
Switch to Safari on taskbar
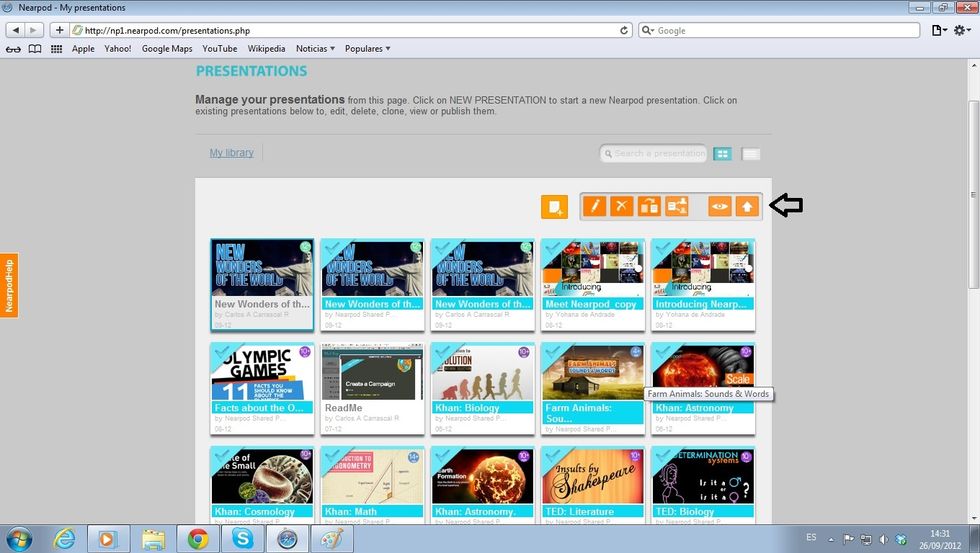click(x=288, y=538)
